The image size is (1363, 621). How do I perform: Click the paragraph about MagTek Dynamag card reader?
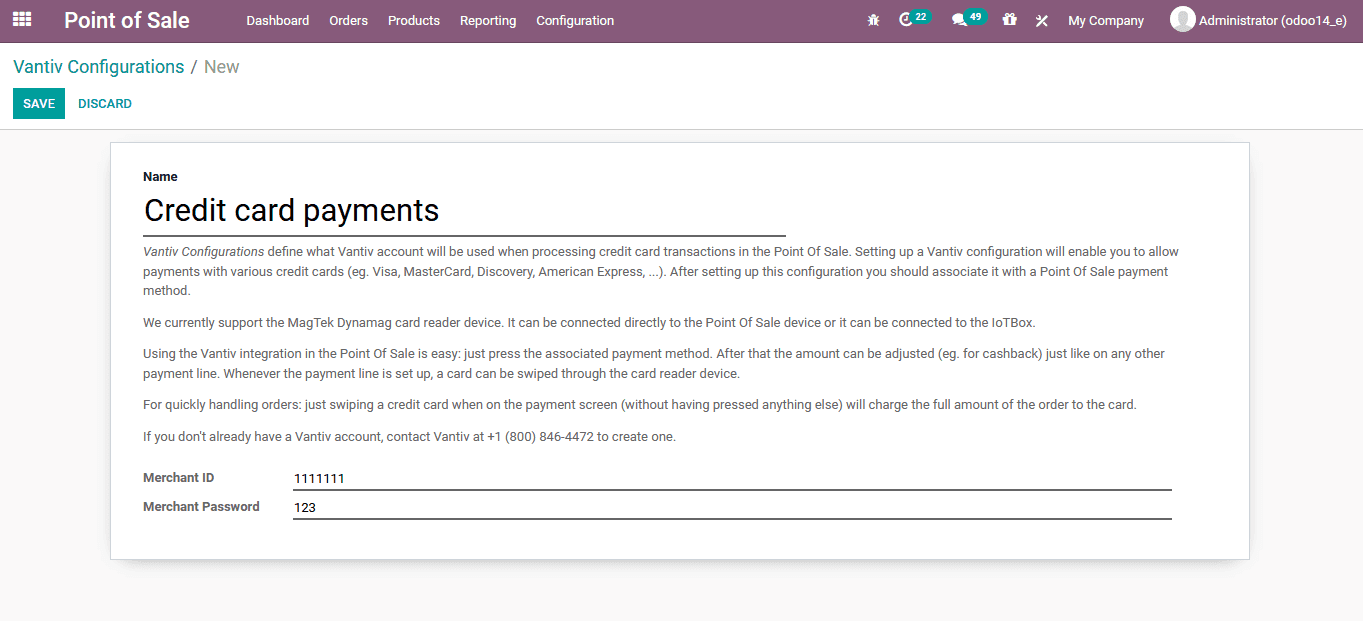589,323
